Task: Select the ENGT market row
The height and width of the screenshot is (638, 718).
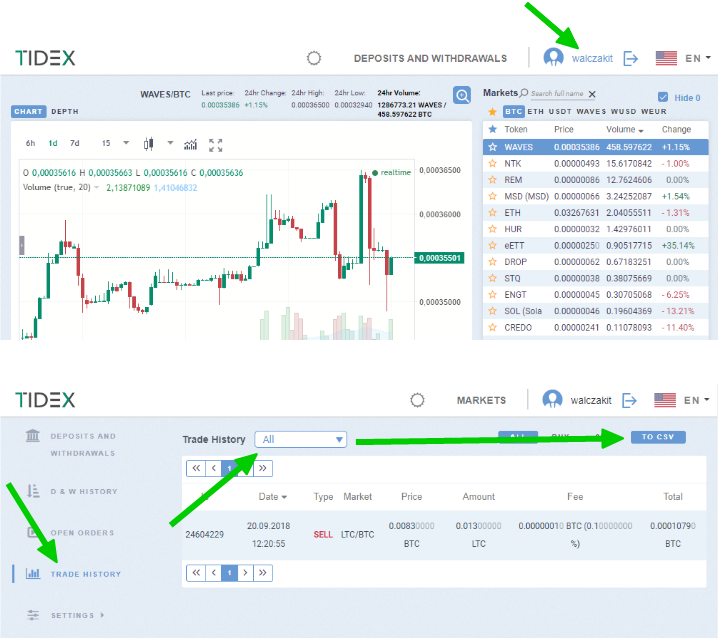Action: (x=596, y=294)
